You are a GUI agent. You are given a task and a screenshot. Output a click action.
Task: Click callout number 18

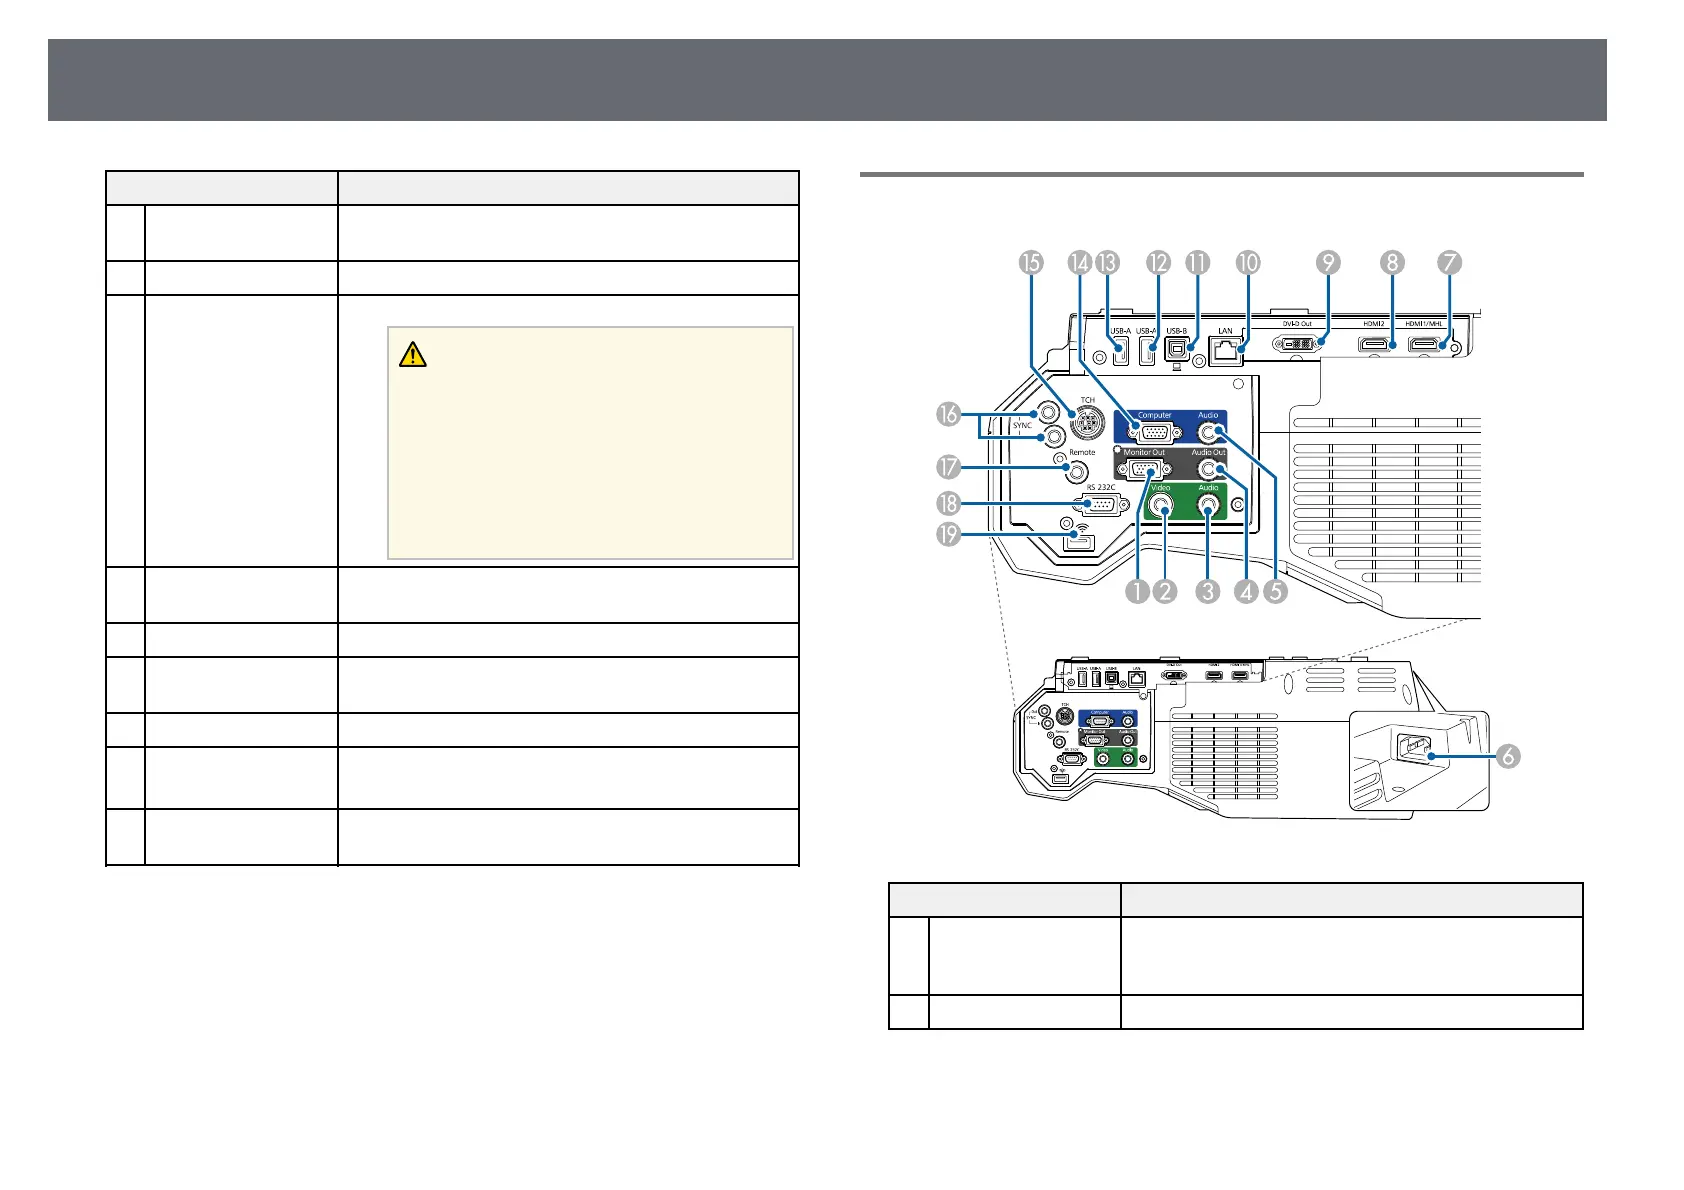pos(948,504)
